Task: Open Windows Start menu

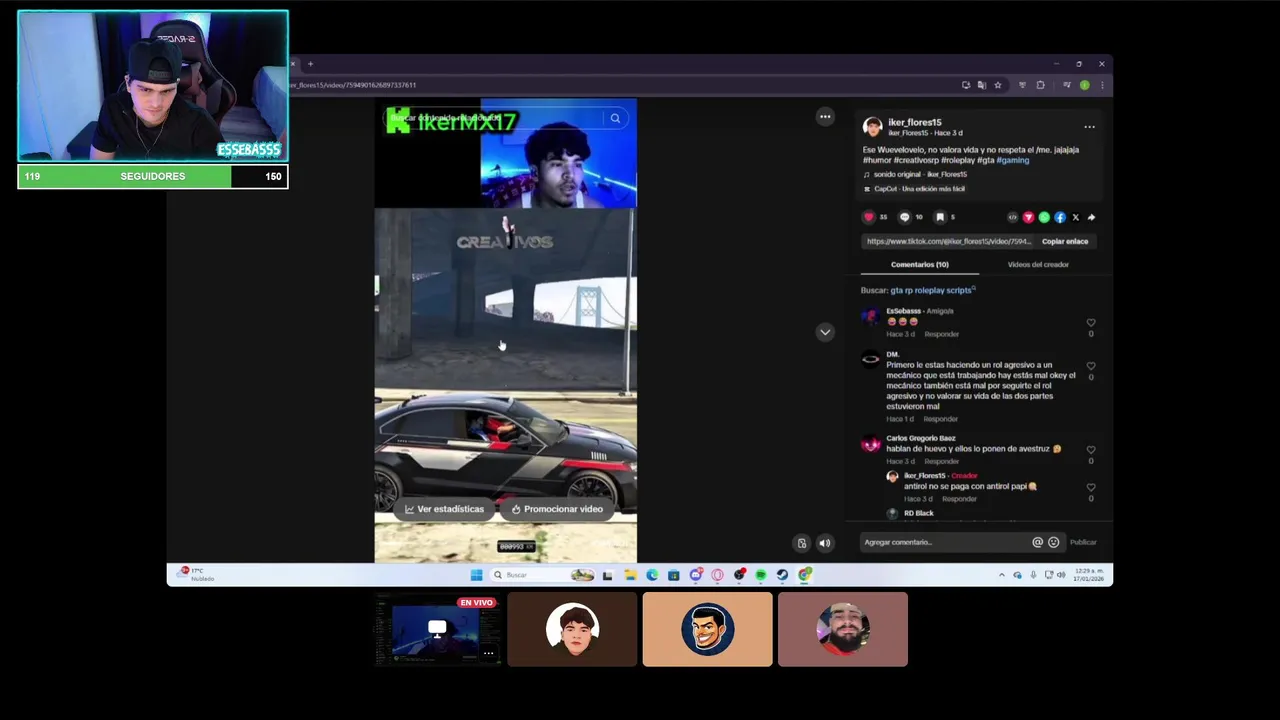Action: [476, 575]
